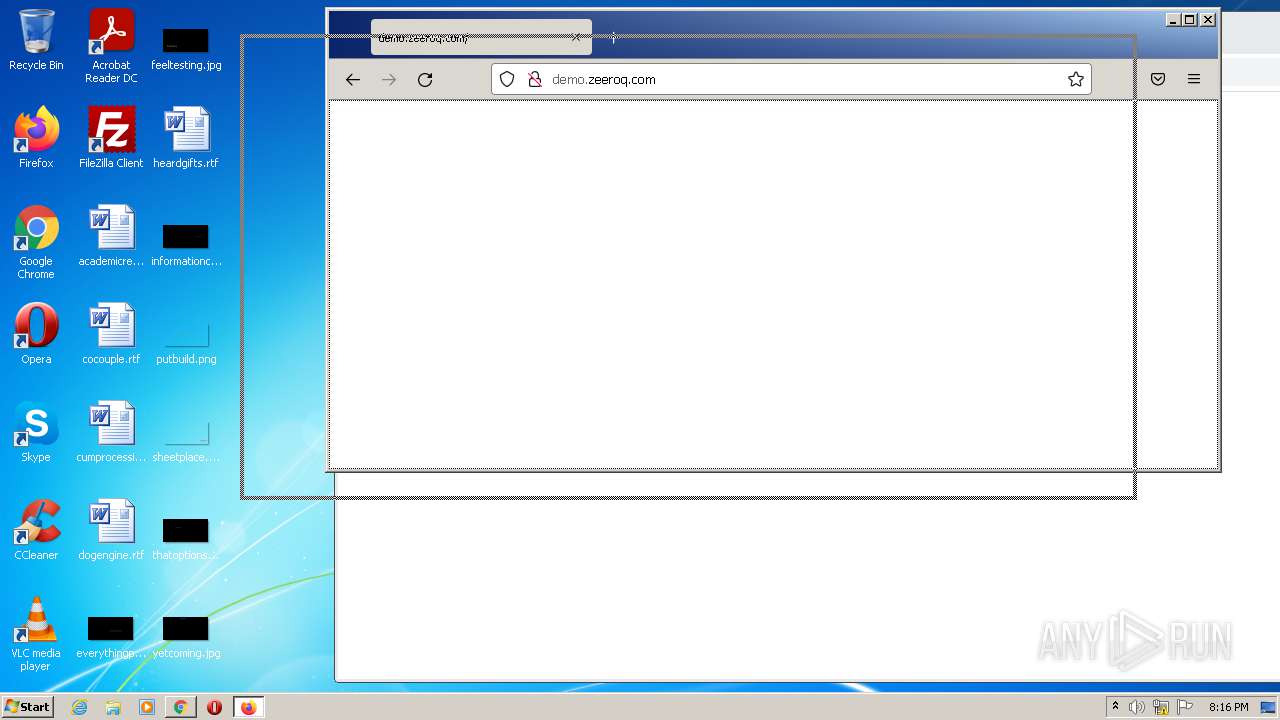The image size is (1280, 720).
Task: Select the putbuild.png desktop file
Action: pyautogui.click(x=186, y=343)
